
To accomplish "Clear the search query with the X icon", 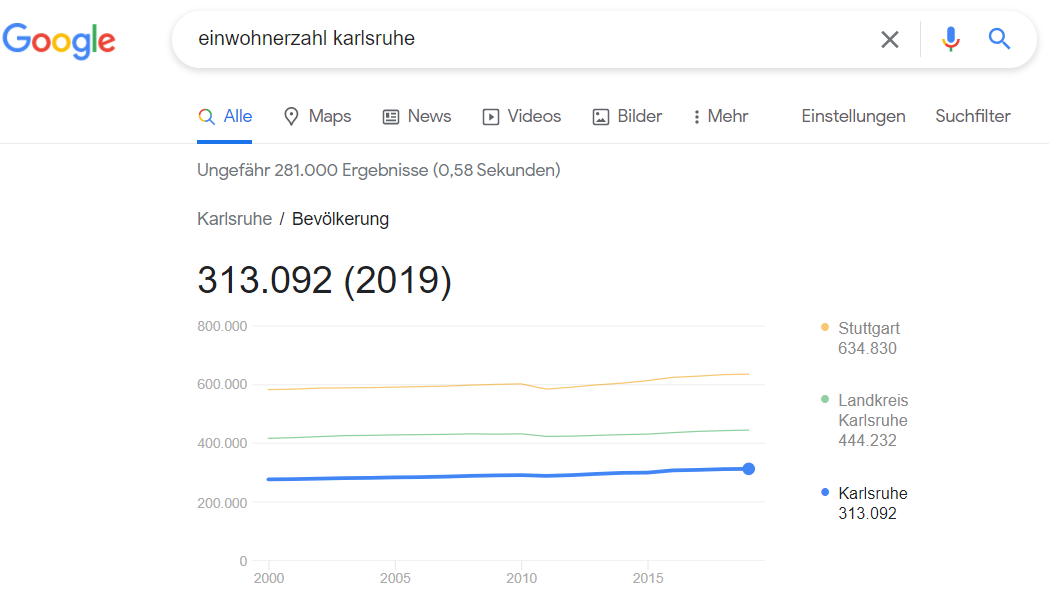I will (890, 39).
